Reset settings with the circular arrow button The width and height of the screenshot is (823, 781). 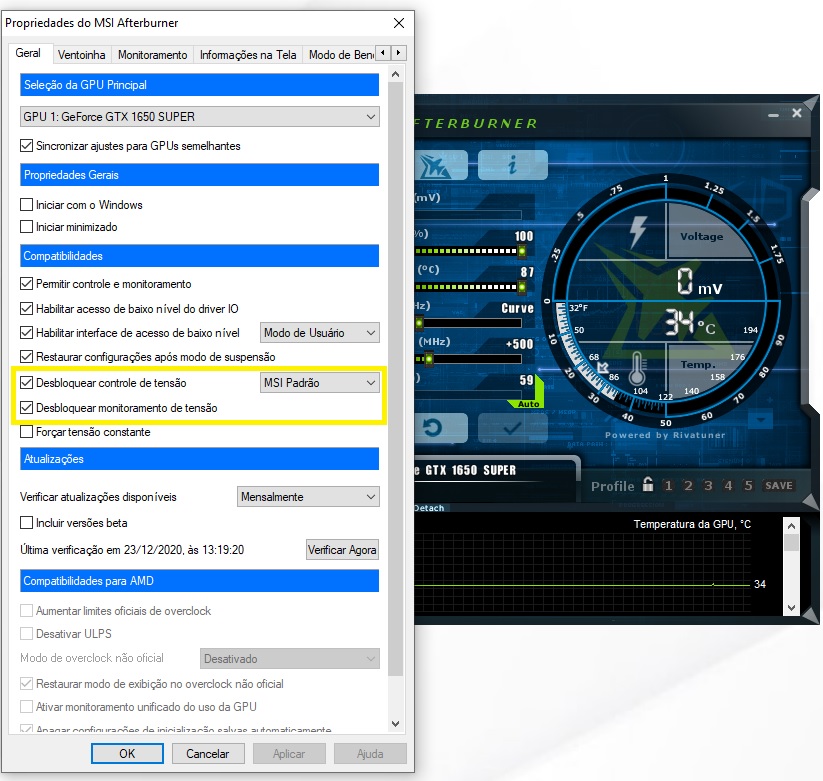(440, 428)
